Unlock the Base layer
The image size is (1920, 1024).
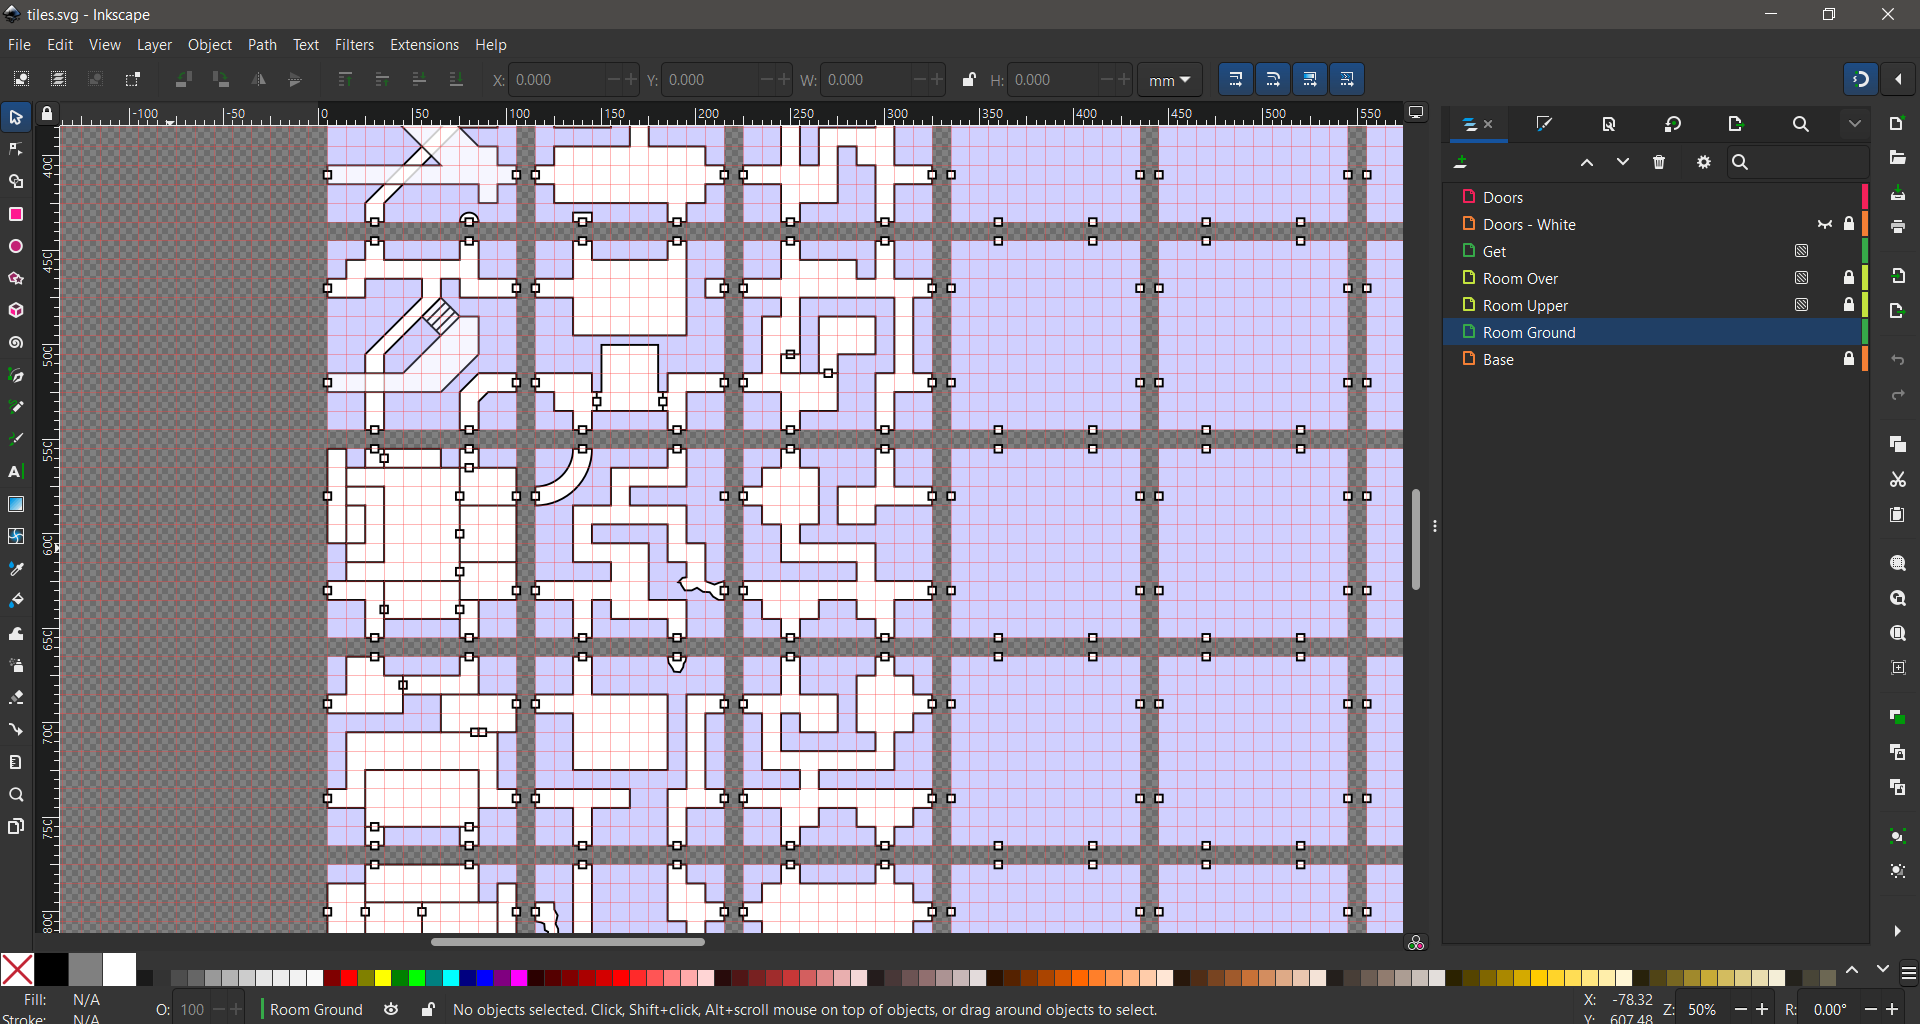1849,359
